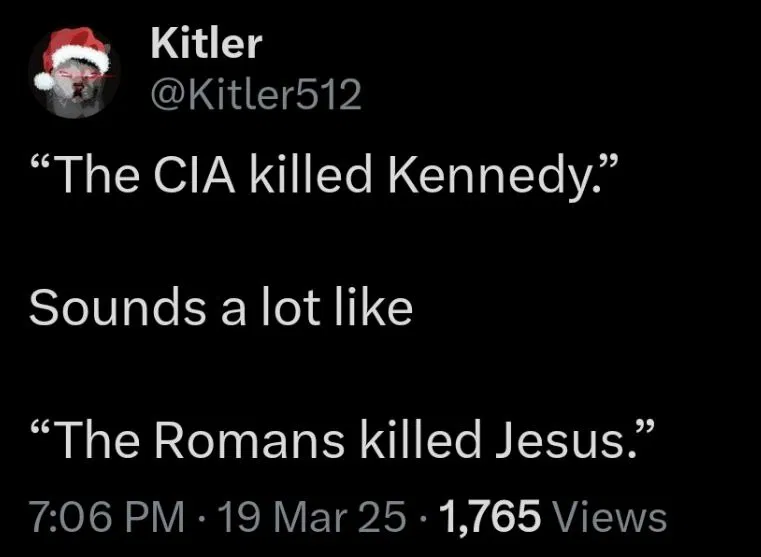
Task: Click the 7:06 PM timestamp
Action: click(x=107, y=517)
